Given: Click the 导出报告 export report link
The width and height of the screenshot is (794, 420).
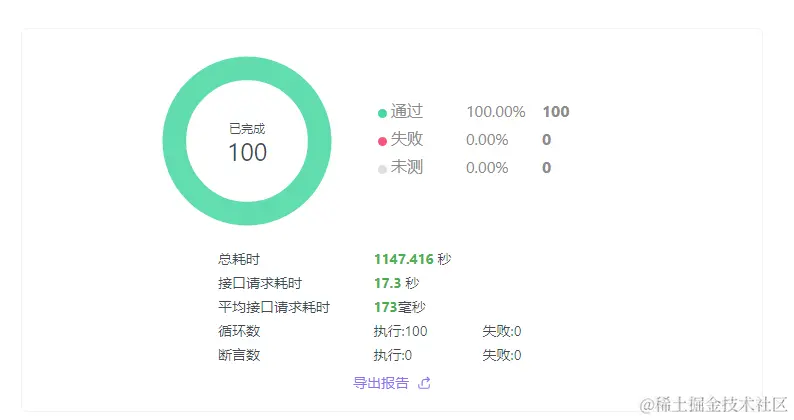Looking at the screenshot, I should 381,383.
